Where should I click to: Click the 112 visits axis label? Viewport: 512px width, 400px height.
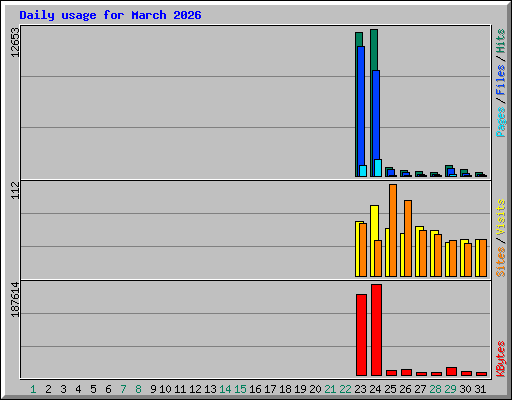pyautogui.click(x=15, y=191)
